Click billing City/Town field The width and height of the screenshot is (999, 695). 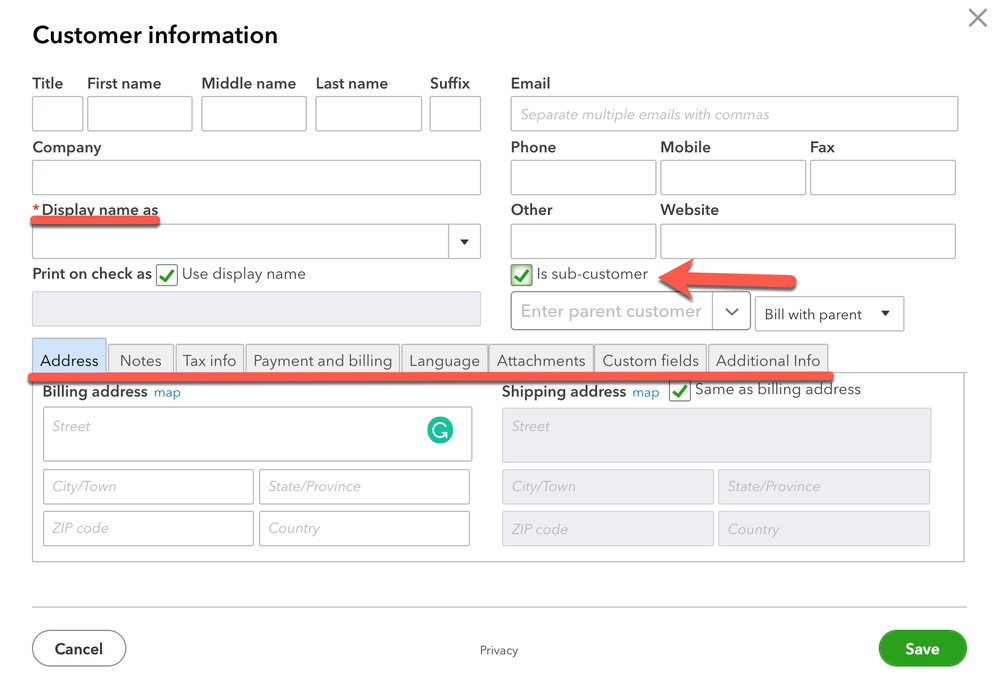pos(148,487)
